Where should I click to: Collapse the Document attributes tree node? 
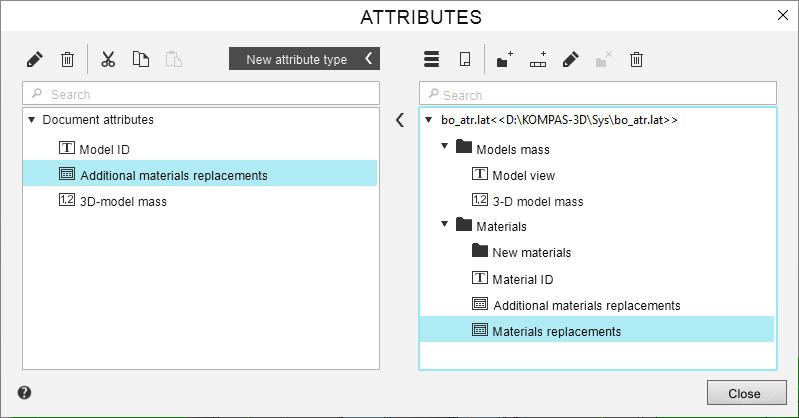(32, 120)
